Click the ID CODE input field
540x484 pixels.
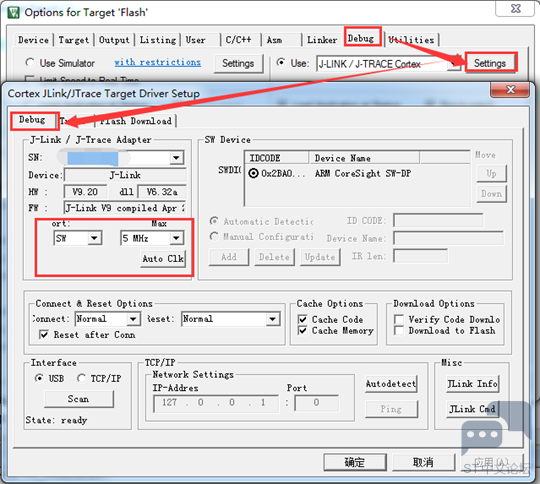[x=438, y=220]
